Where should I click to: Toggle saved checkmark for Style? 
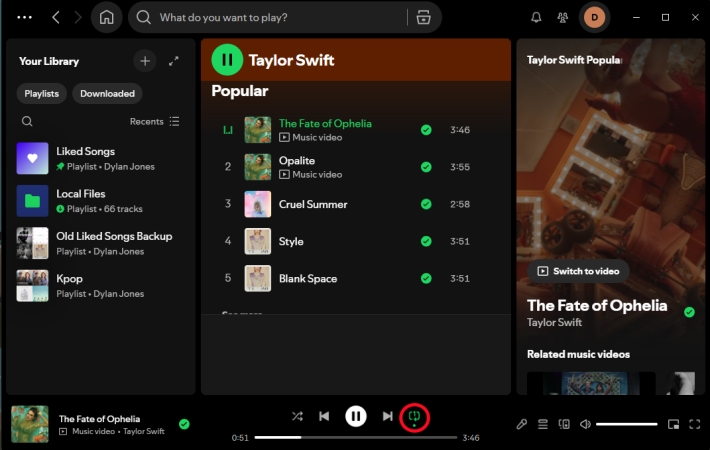(x=426, y=241)
